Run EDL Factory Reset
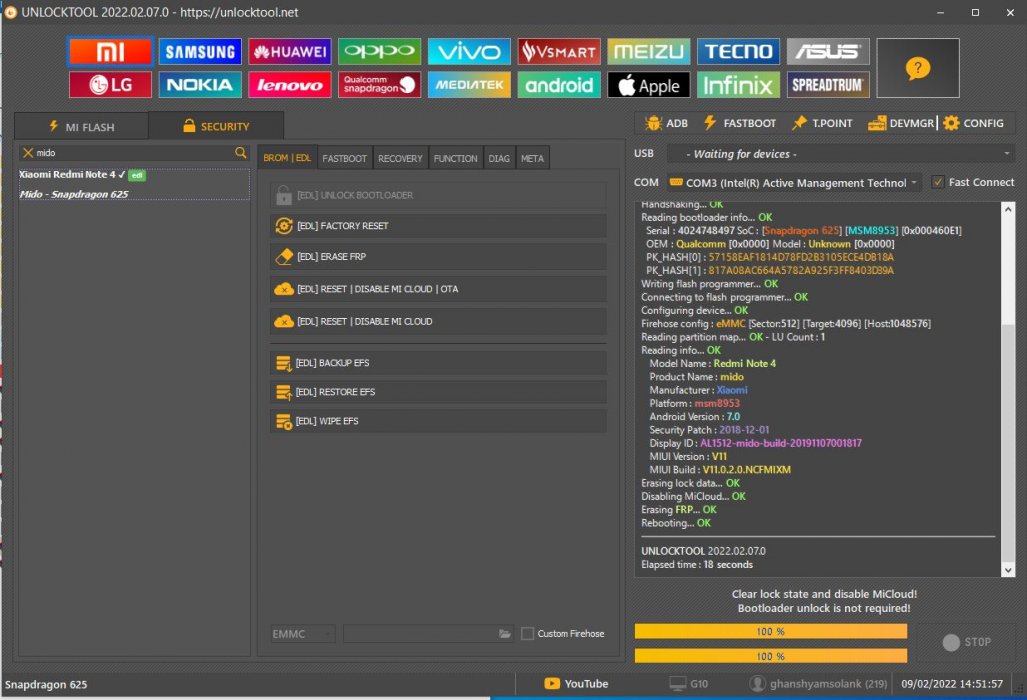 coord(438,226)
